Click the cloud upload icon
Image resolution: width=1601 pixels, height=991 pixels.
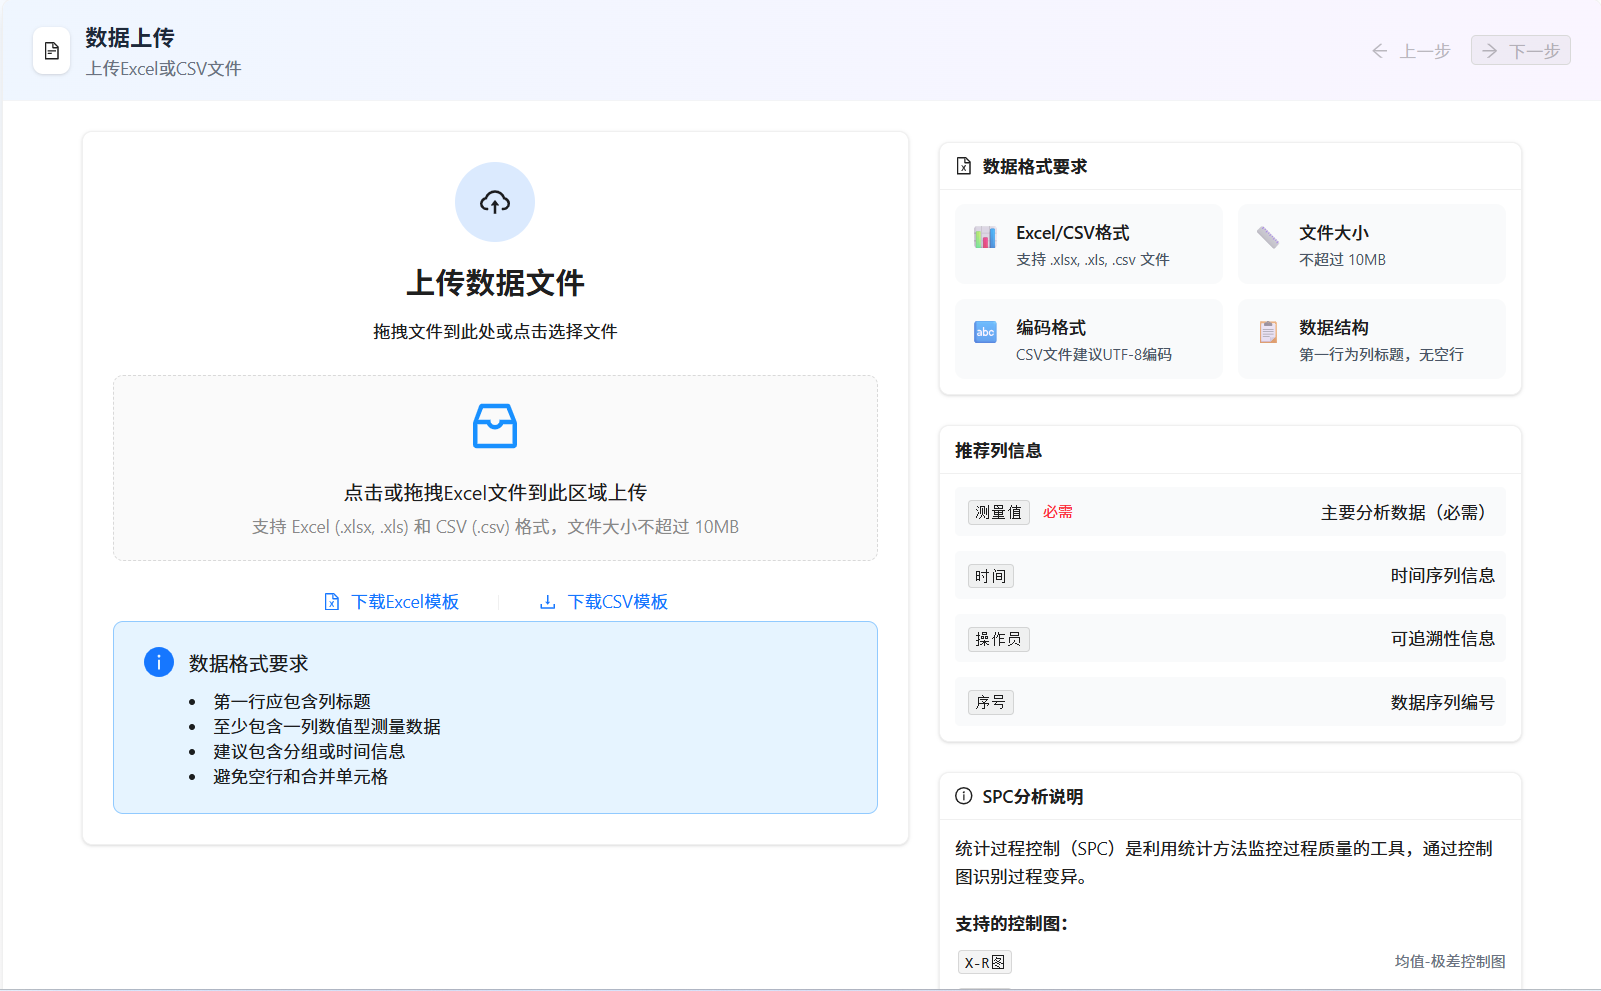point(495,202)
